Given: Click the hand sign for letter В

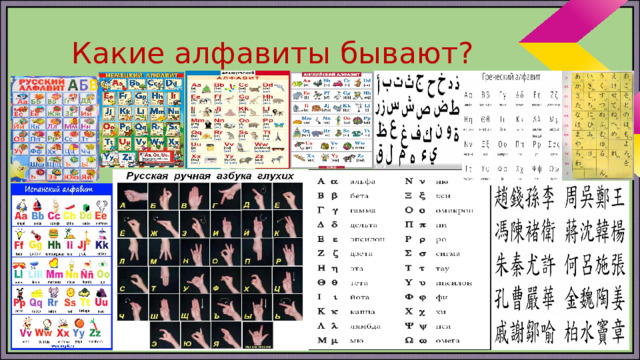Looking at the screenshot, I should 195,197.
